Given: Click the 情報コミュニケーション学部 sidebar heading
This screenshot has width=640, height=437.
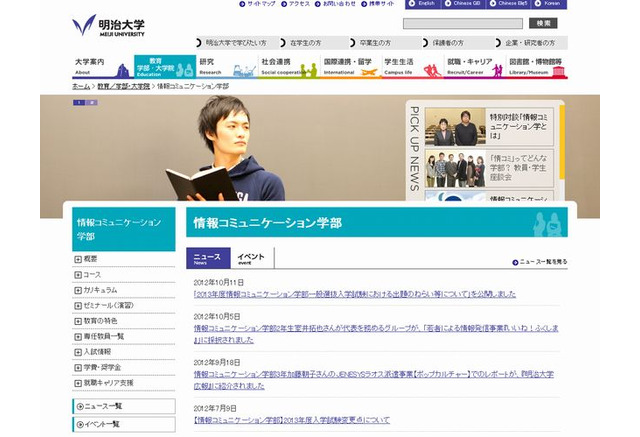Looking at the screenshot, I should pyautogui.click(x=124, y=229).
